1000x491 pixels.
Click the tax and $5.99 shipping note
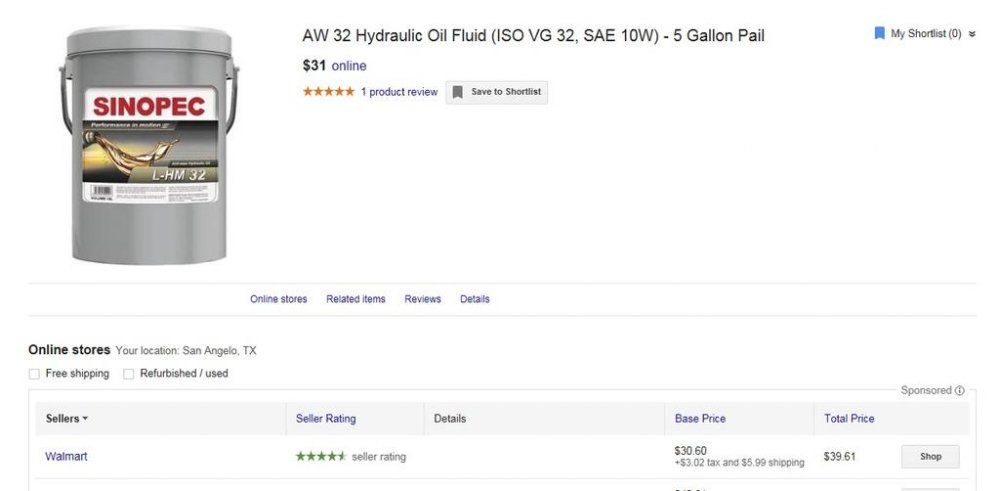739,463
